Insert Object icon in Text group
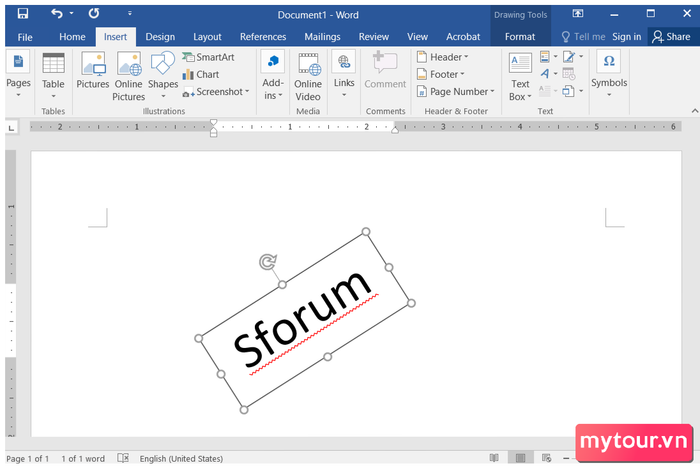The image size is (700, 471). 573,91
